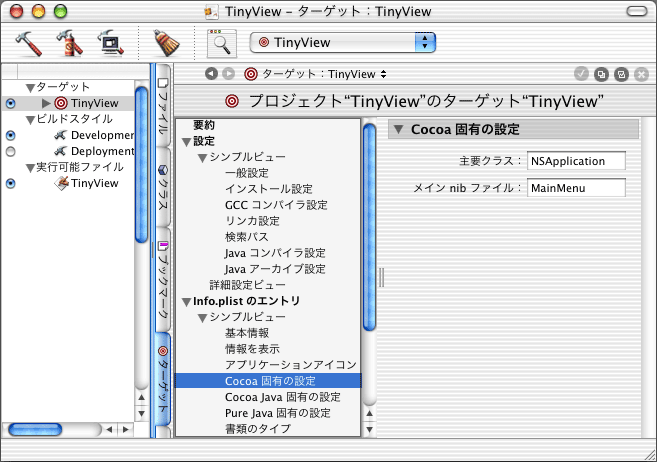The image size is (657, 462).
Task: Select the Development build style radio button
Action: click(11, 135)
